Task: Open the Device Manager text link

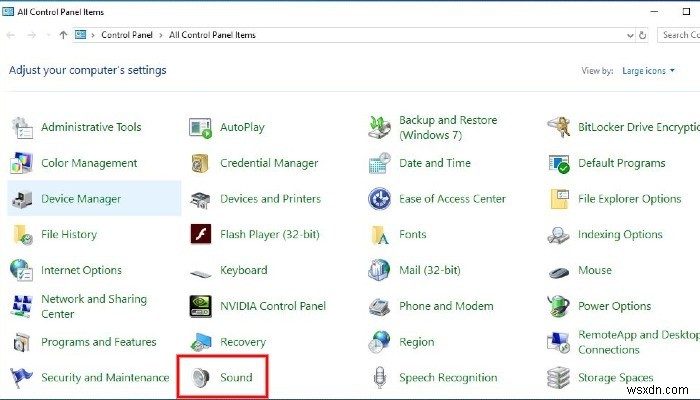Action: (x=81, y=199)
